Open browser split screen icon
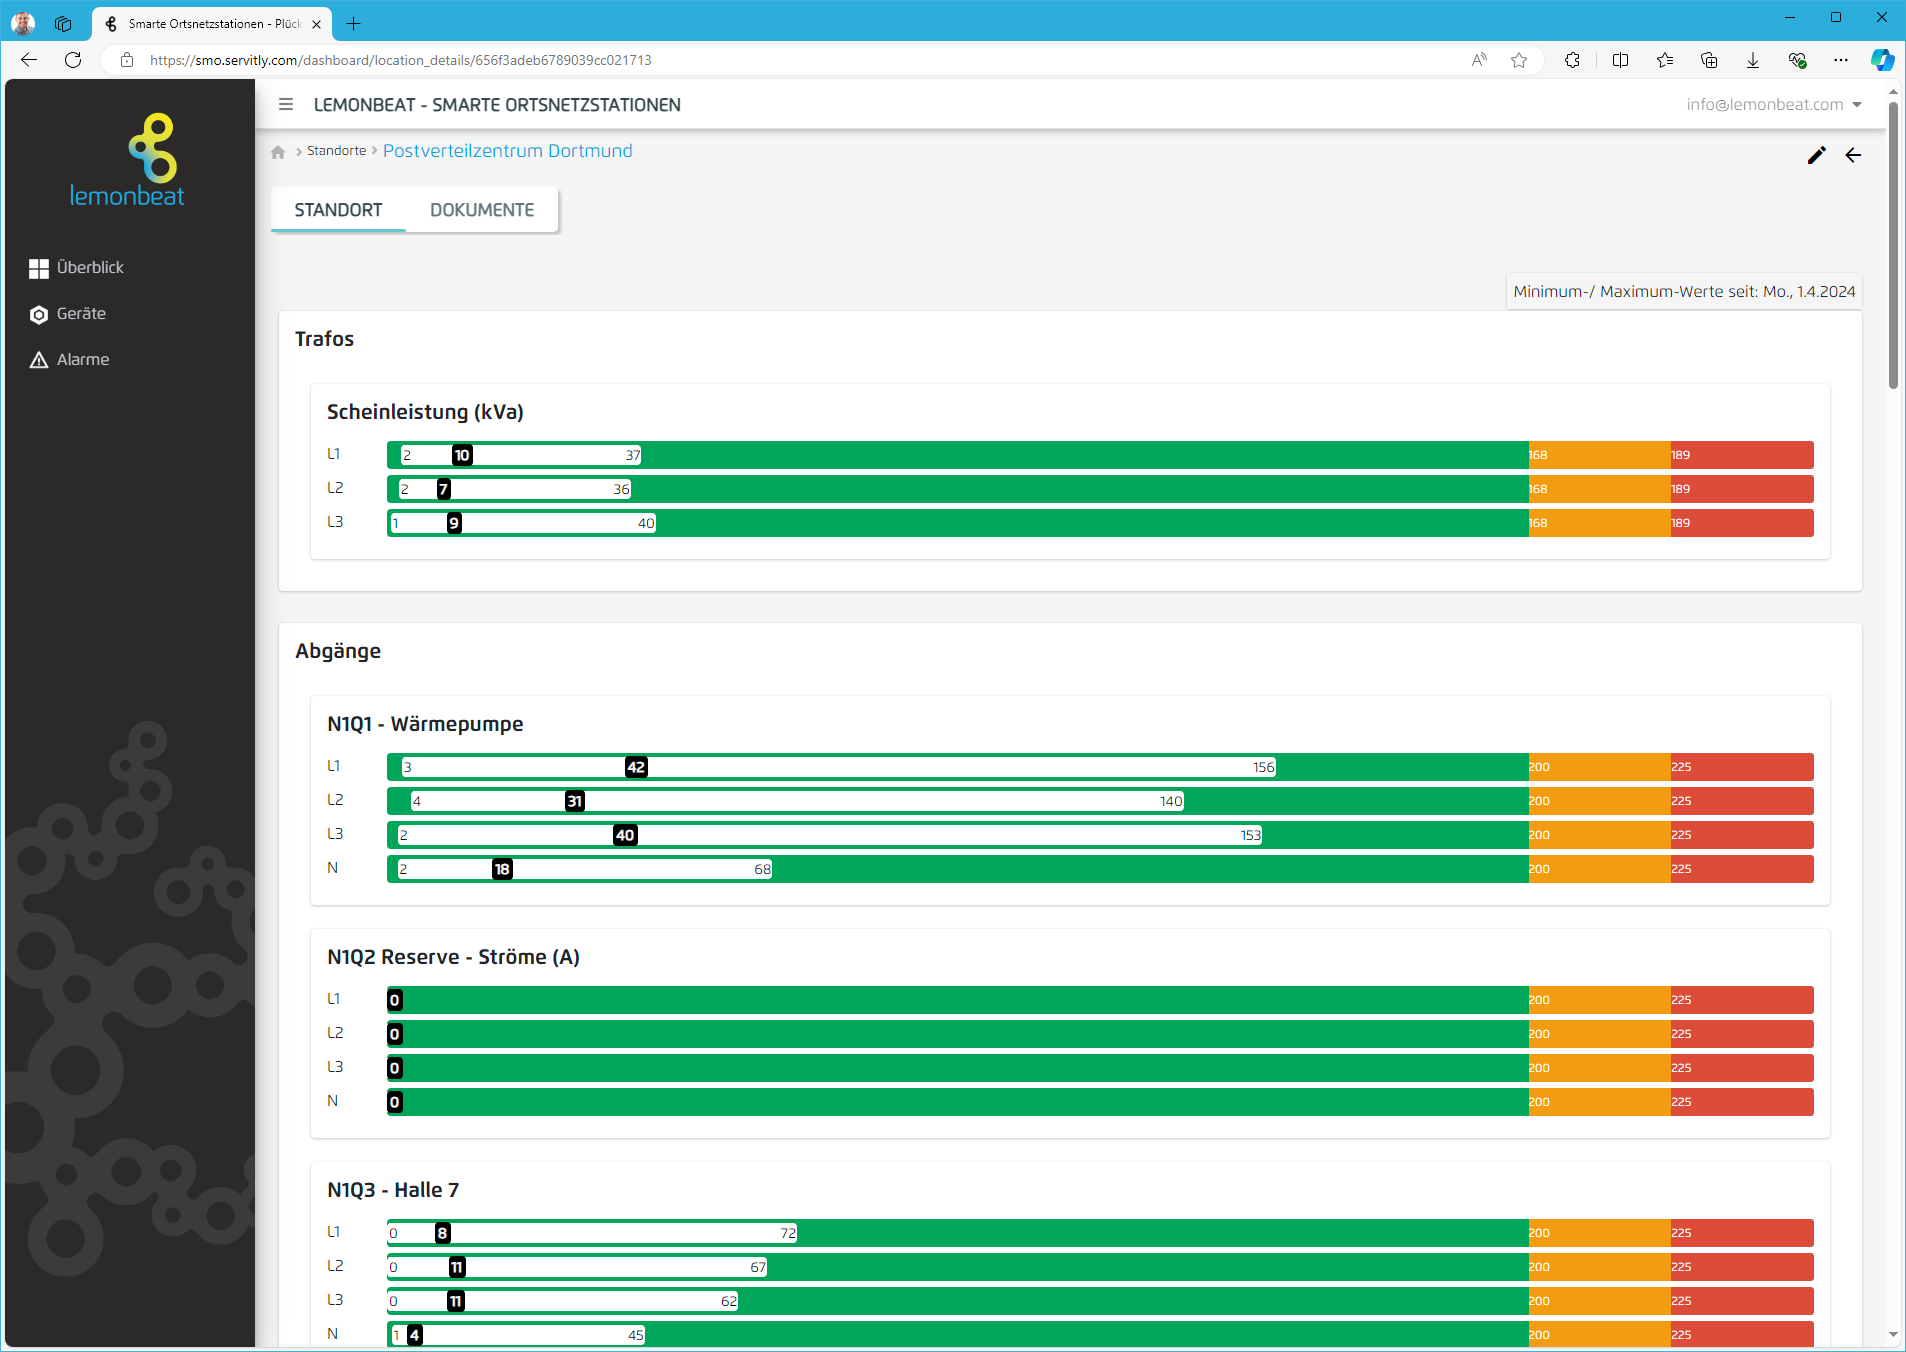 pyautogui.click(x=1621, y=60)
